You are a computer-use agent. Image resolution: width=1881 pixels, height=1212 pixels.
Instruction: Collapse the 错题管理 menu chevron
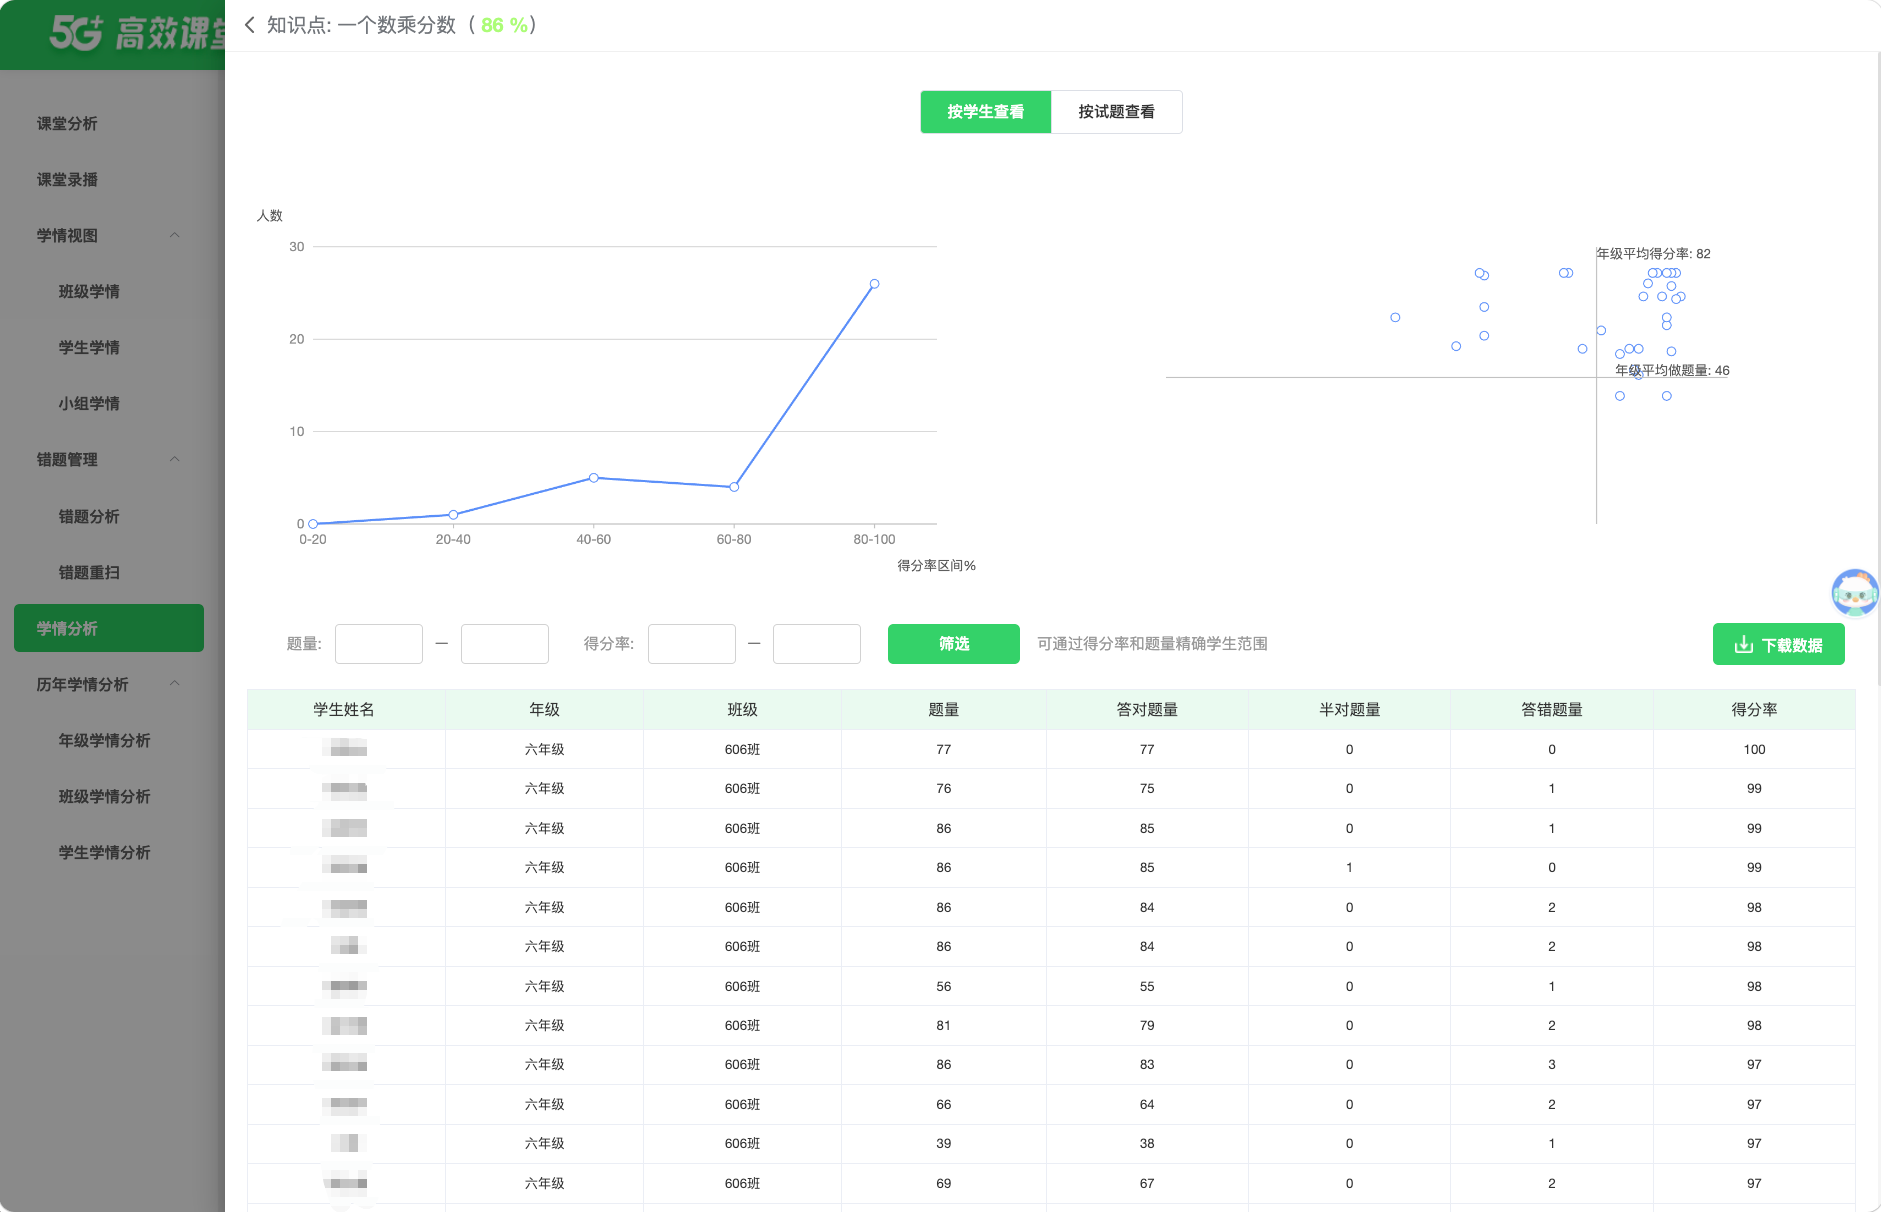[175, 459]
